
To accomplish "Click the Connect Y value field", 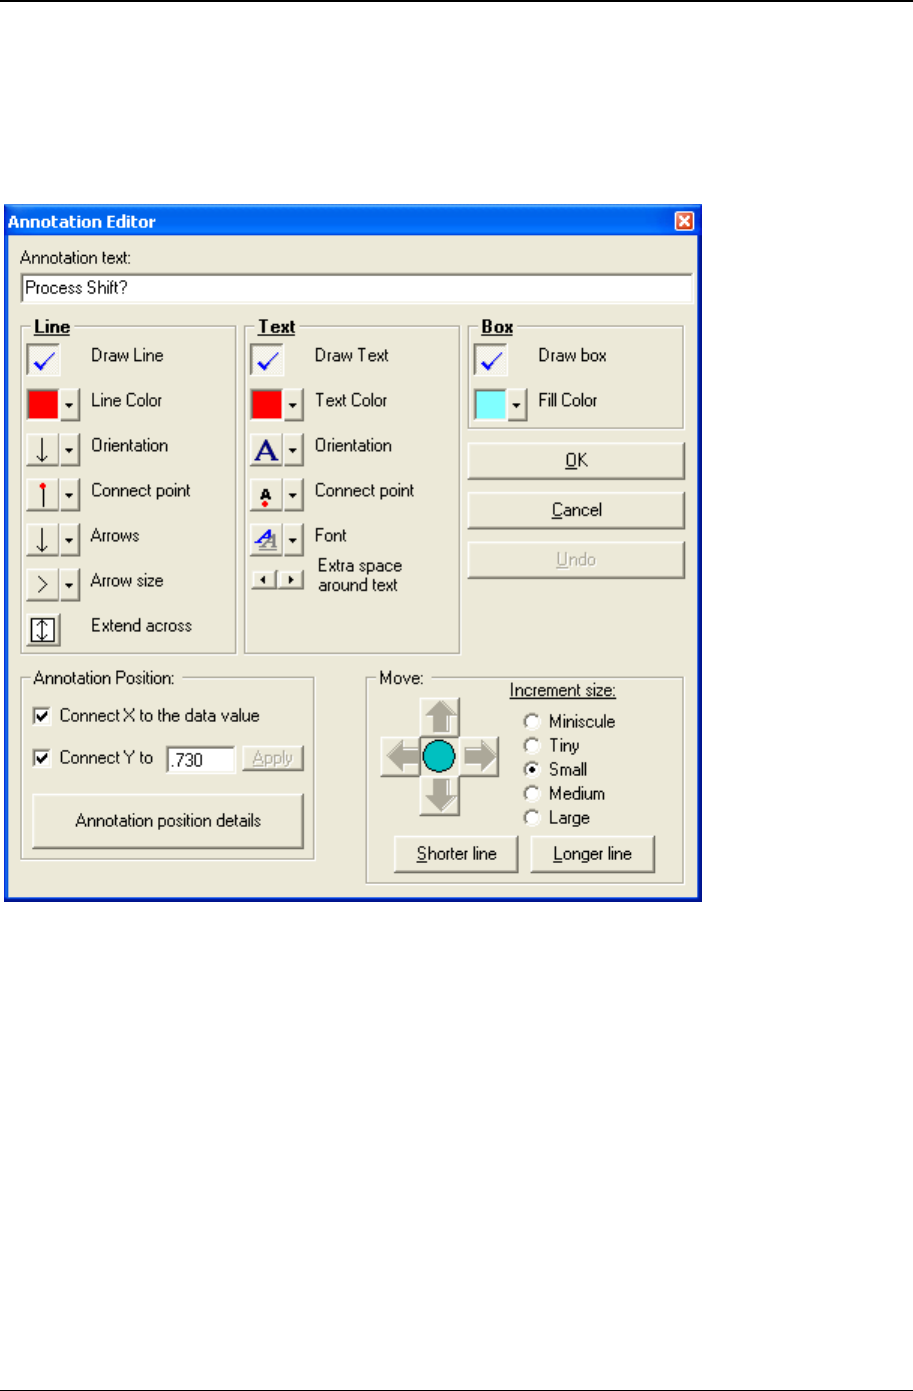I will [201, 759].
